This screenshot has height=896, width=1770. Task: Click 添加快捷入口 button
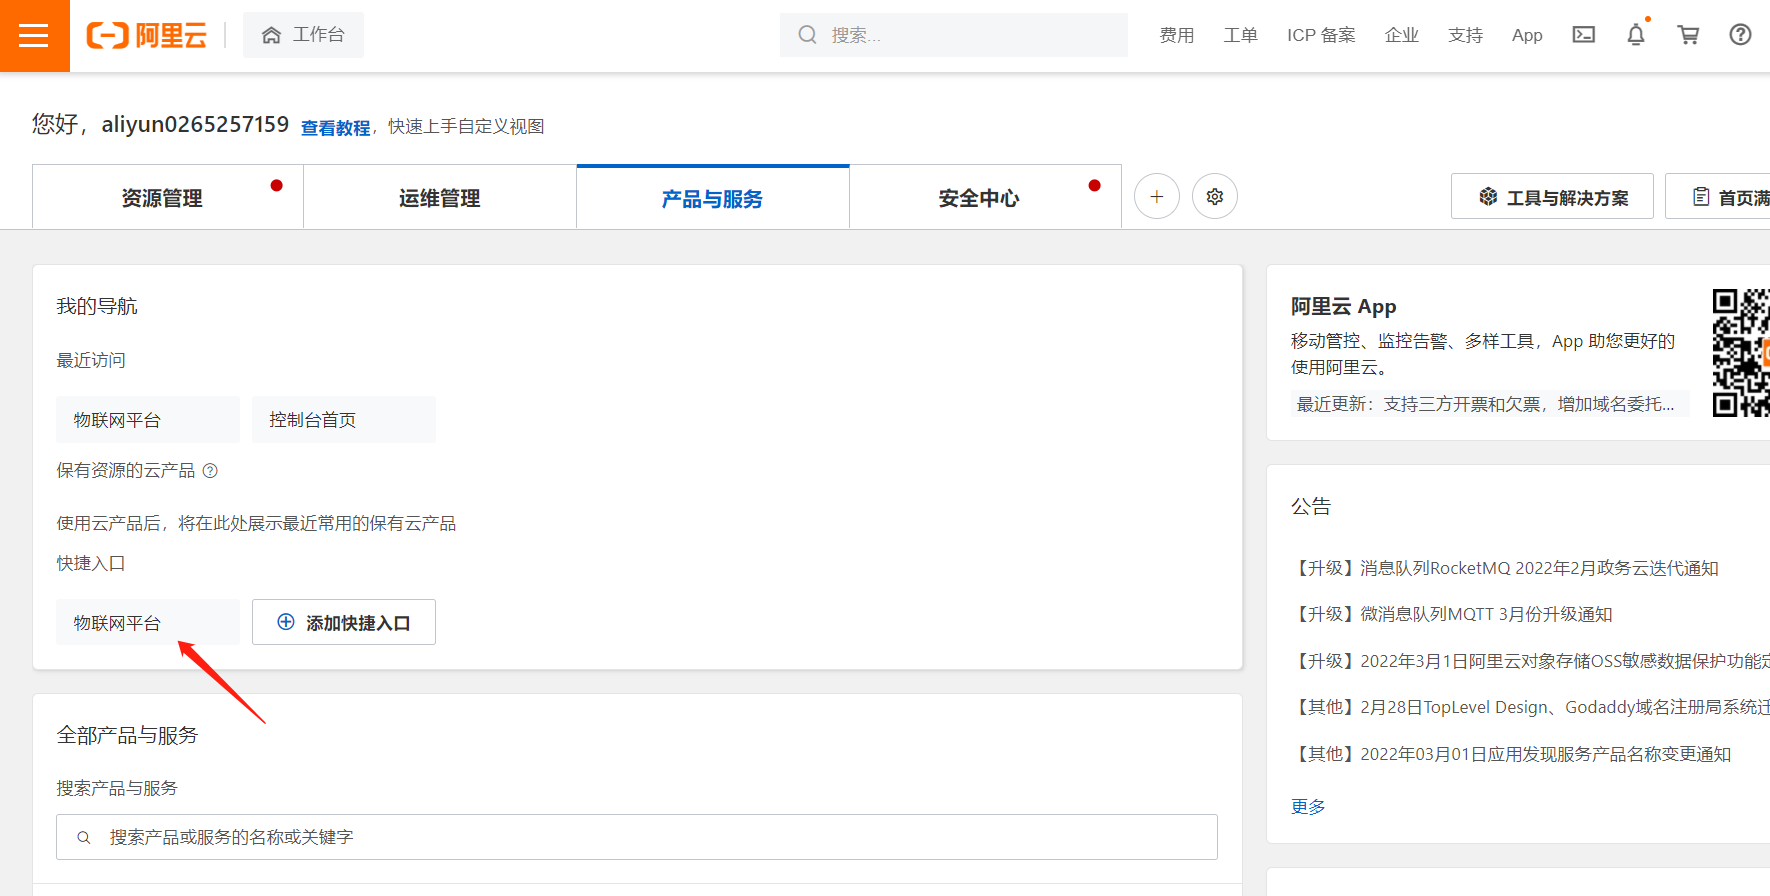tap(344, 622)
